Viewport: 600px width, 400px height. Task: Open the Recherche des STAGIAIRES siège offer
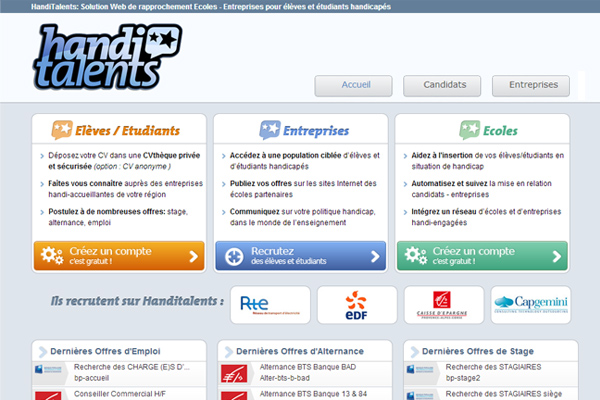coord(491,394)
